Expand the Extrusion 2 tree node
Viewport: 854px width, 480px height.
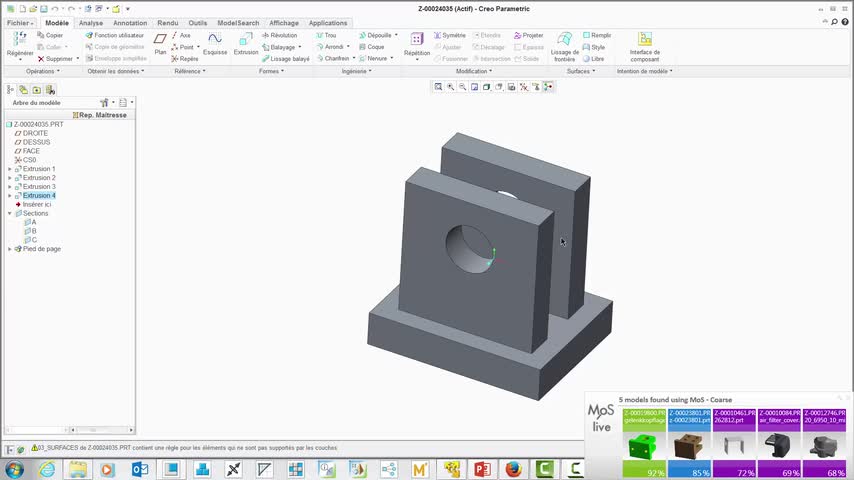pyautogui.click(x=9, y=178)
